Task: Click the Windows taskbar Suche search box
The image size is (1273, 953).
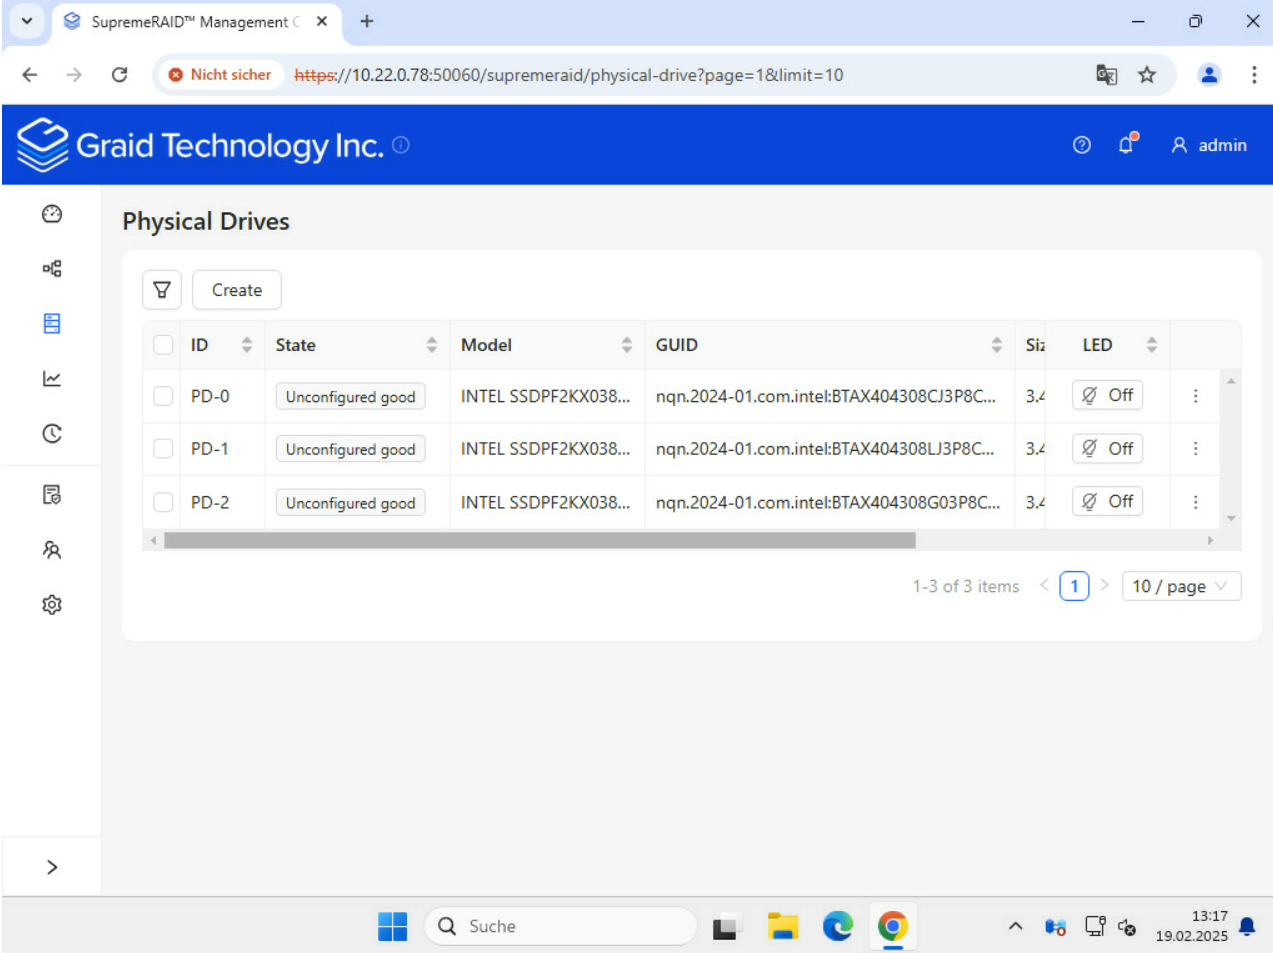Action: (x=560, y=926)
